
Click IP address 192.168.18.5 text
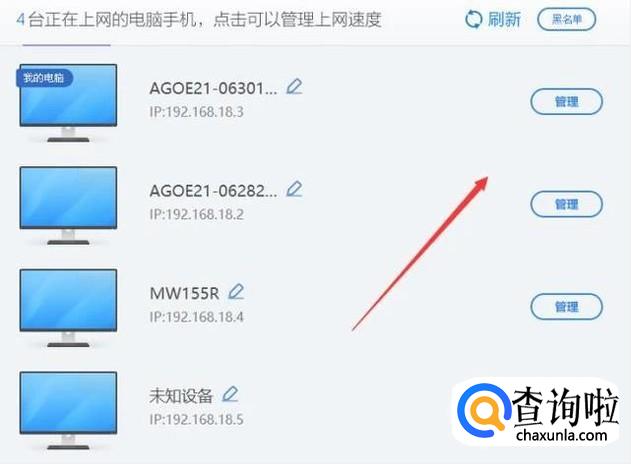click(196, 419)
